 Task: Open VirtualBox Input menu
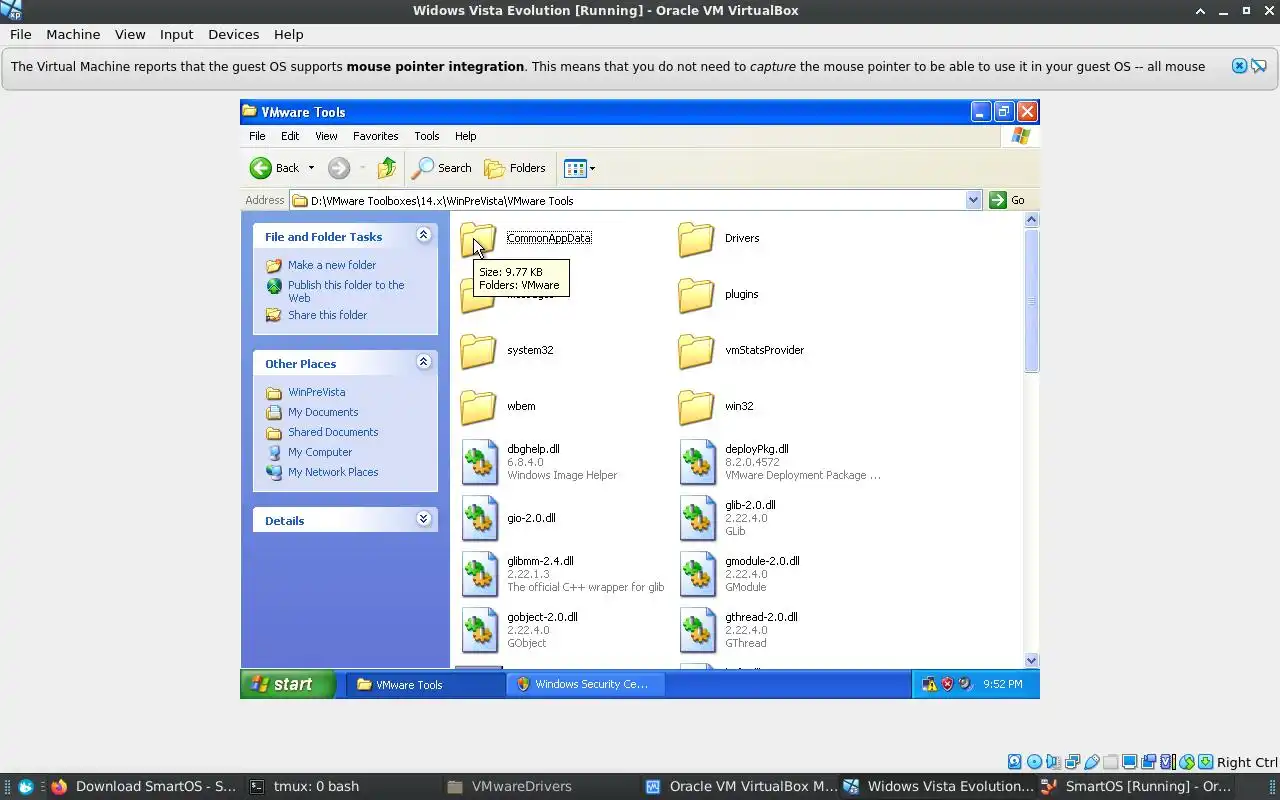click(x=176, y=34)
